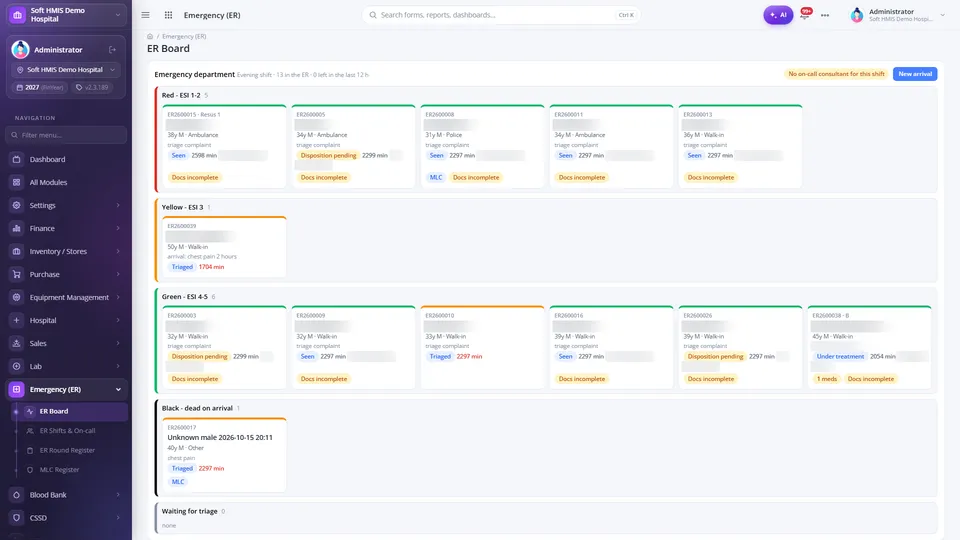Click Triaged badge on ER2600039 card
Image resolution: width=960 pixels, height=540 pixels.
tap(182, 267)
